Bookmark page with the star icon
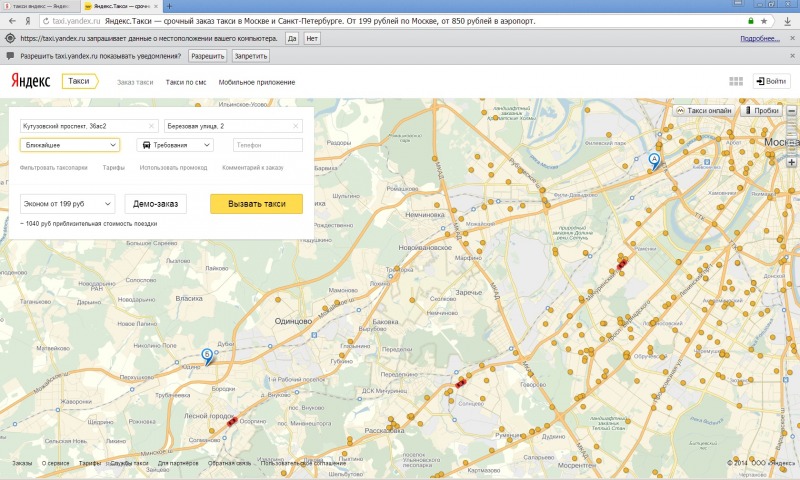This screenshot has width=800, height=480. coord(764,21)
